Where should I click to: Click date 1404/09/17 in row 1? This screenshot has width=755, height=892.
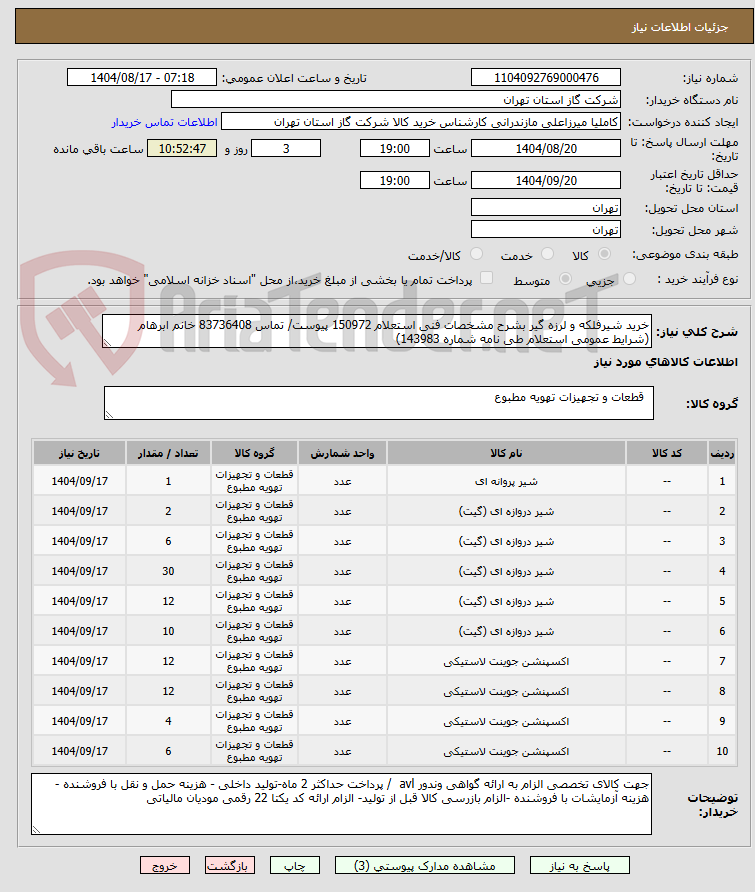pos(80,481)
